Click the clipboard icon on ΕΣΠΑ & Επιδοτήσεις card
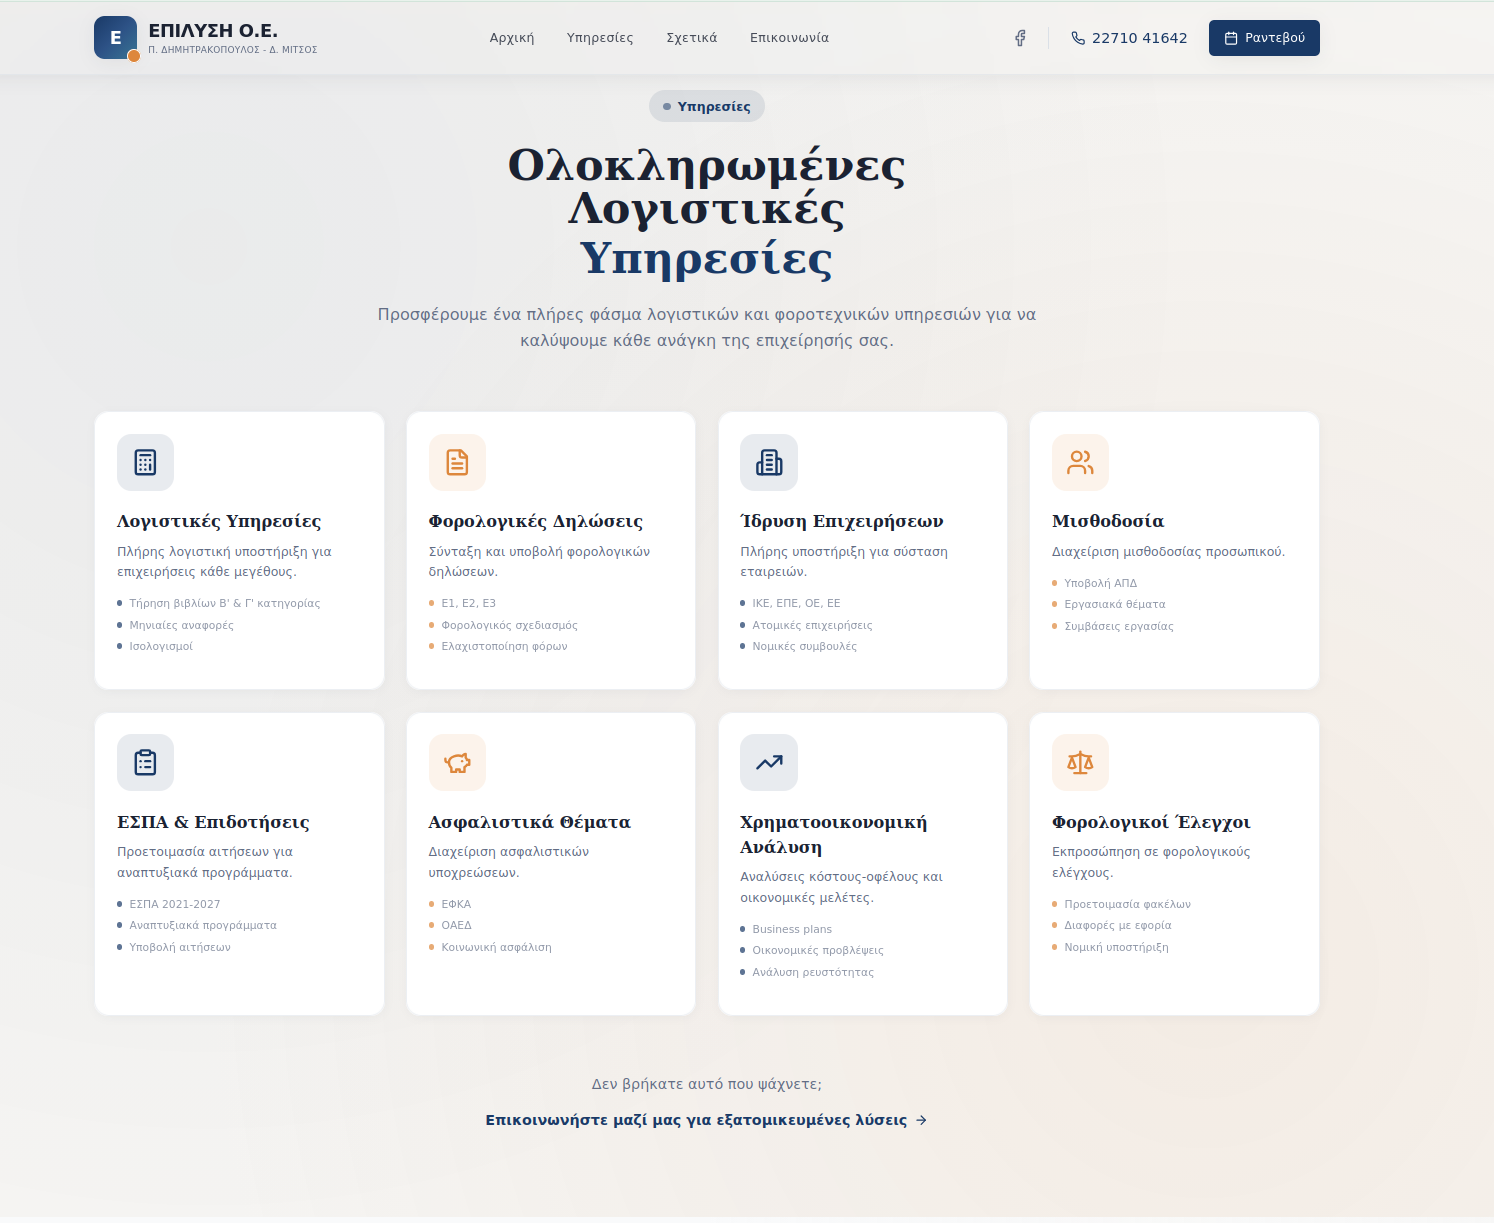 [145, 763]
